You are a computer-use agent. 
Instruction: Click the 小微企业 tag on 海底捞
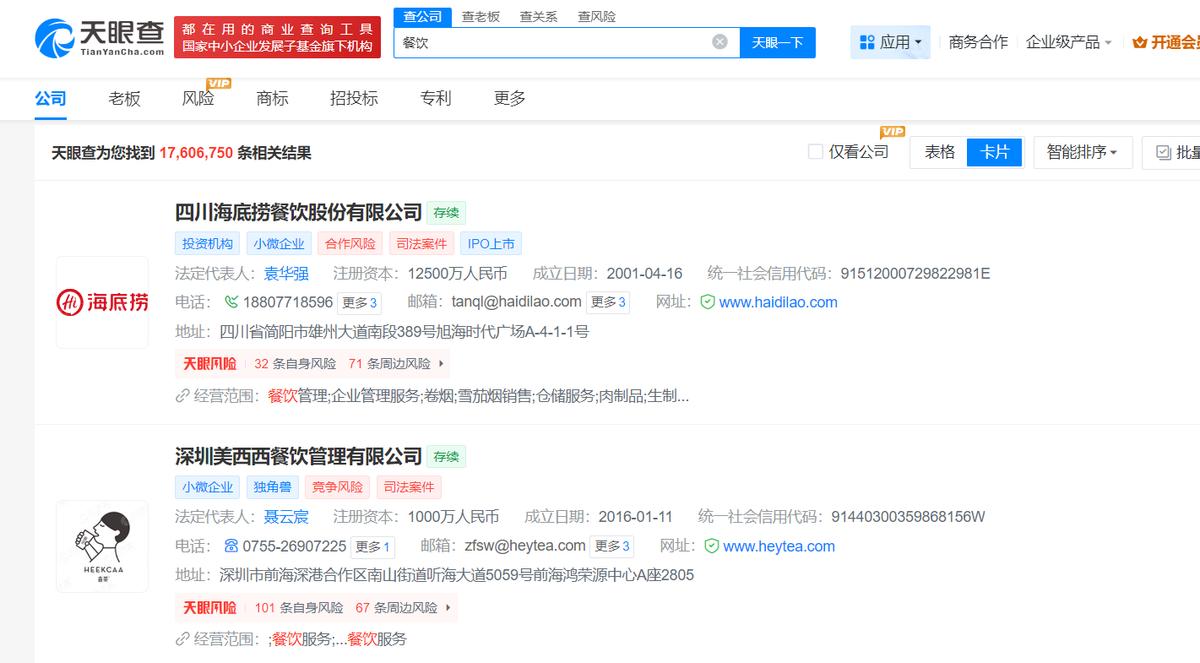click(279, 243)
